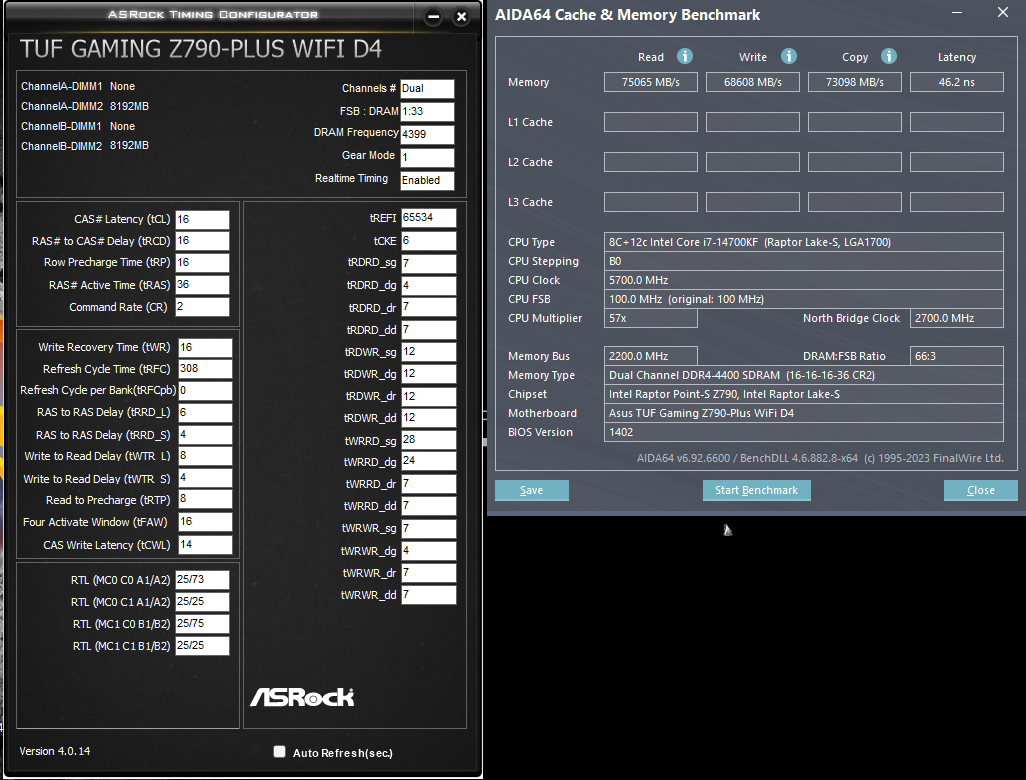This screenshot has width=1026, height=780.
Task: Click the tRDRD_sg value field
Action: (x=429, y=263)
